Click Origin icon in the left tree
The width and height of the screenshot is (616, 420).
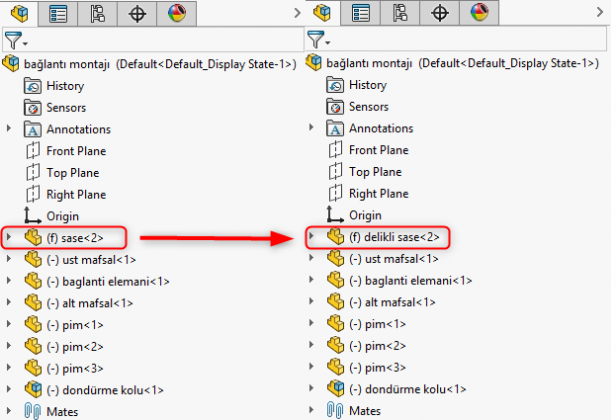click(x=32, y=216)
